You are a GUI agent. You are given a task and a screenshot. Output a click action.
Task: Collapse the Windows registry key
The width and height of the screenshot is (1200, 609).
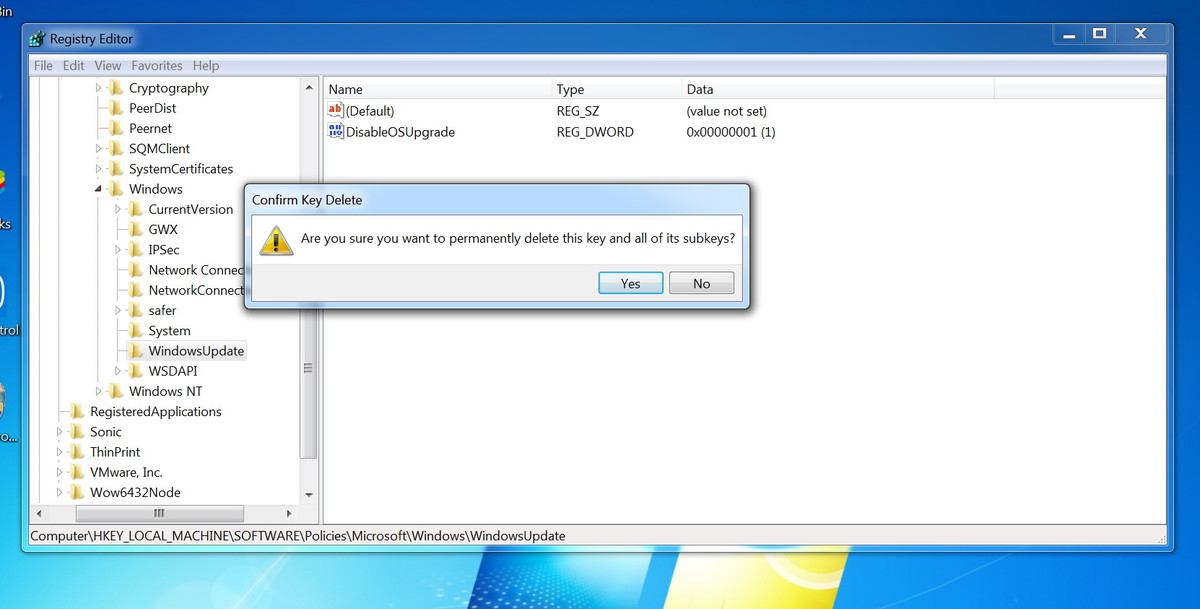click(98, 189)
